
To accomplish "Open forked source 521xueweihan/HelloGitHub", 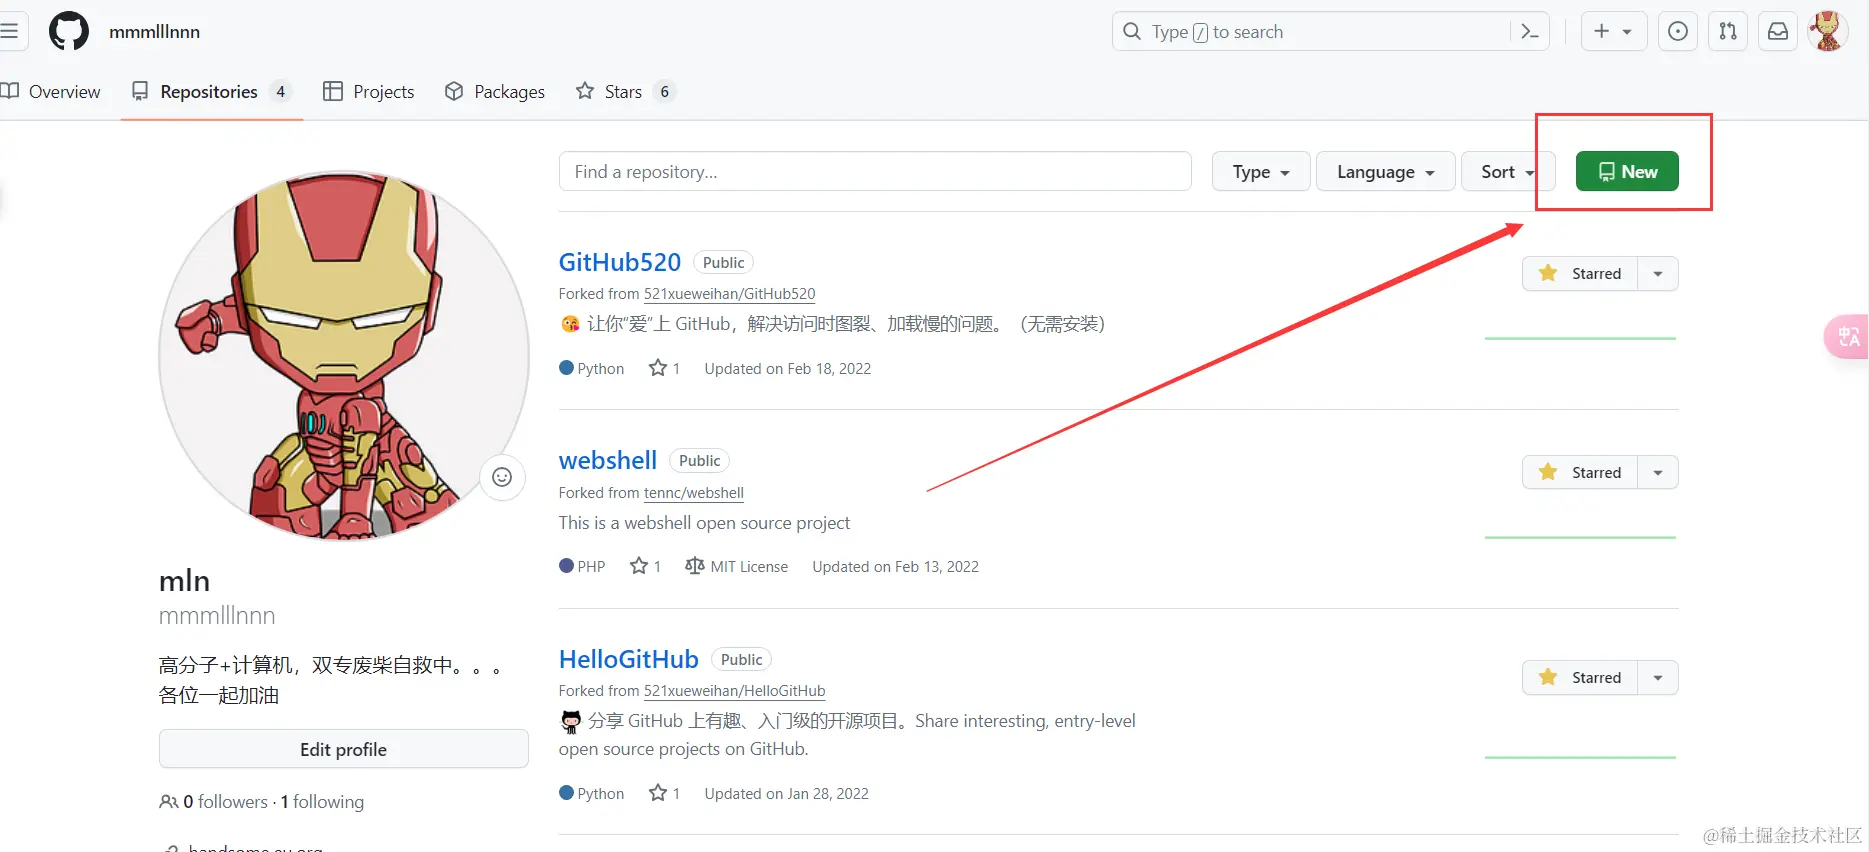I will [734, 691].
